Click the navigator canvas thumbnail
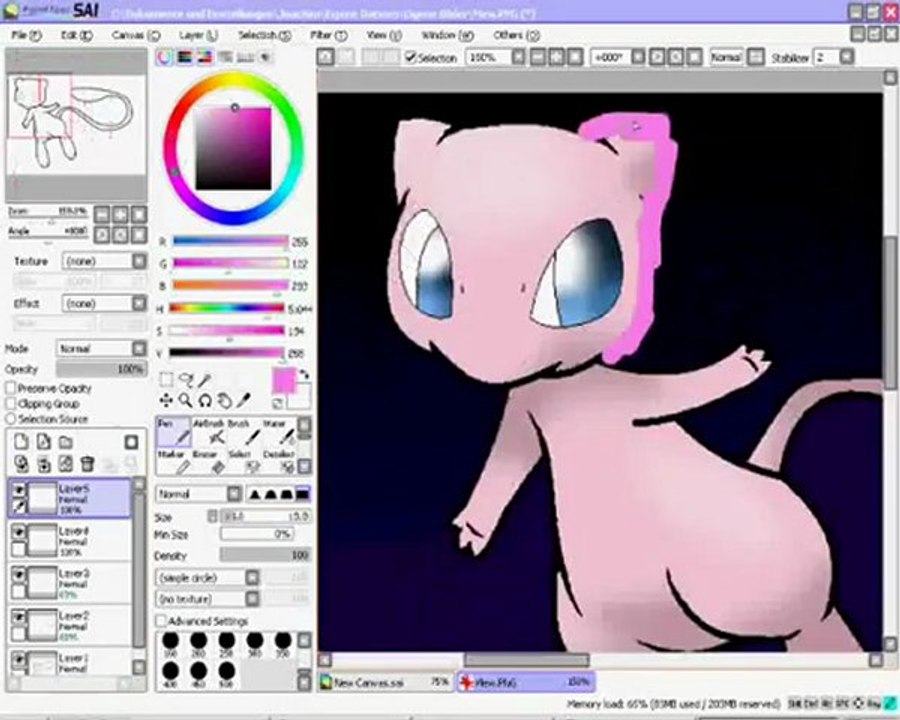900x720 pixels. [x=76, y=125]
